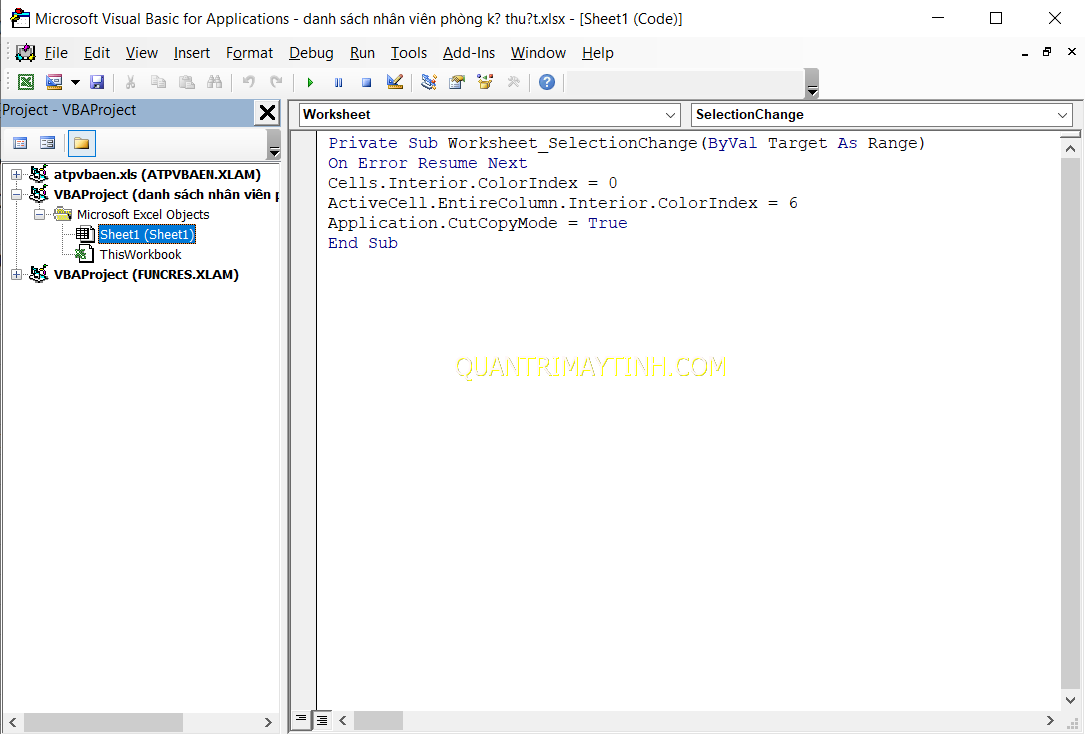
Task: Open the File menu
Action: click(x=56, y=53)
